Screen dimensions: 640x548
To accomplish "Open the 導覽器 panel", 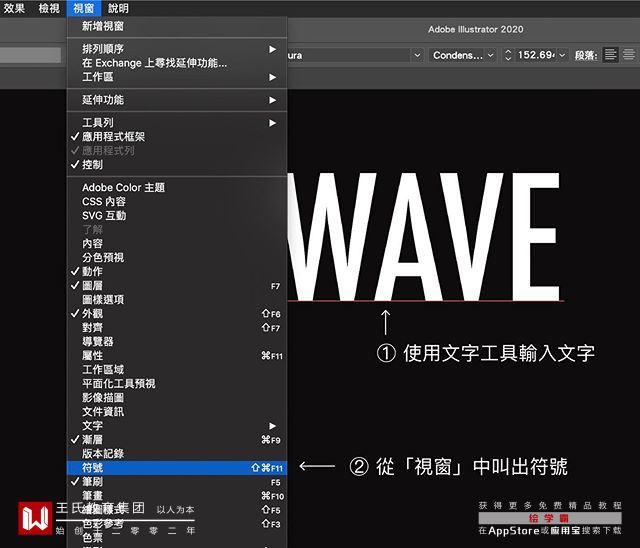I will click(177, 341).
